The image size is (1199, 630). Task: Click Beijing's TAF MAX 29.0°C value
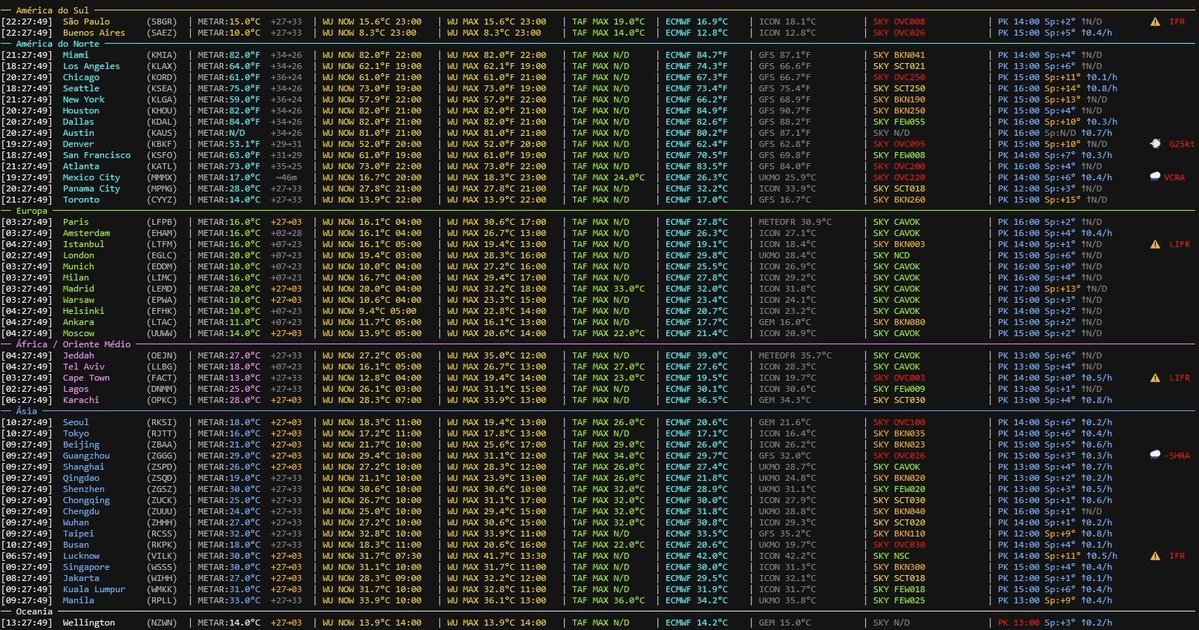[x=609, y=444]
